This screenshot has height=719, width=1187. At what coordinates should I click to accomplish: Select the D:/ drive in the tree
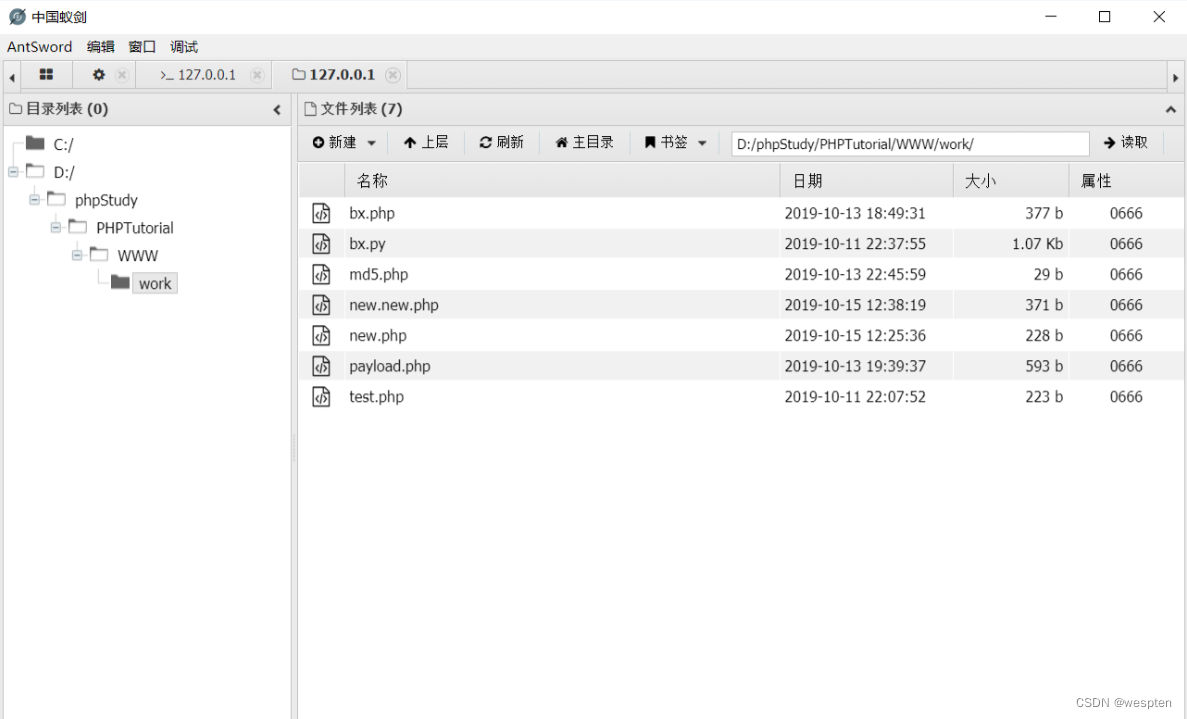coord(64,173)
